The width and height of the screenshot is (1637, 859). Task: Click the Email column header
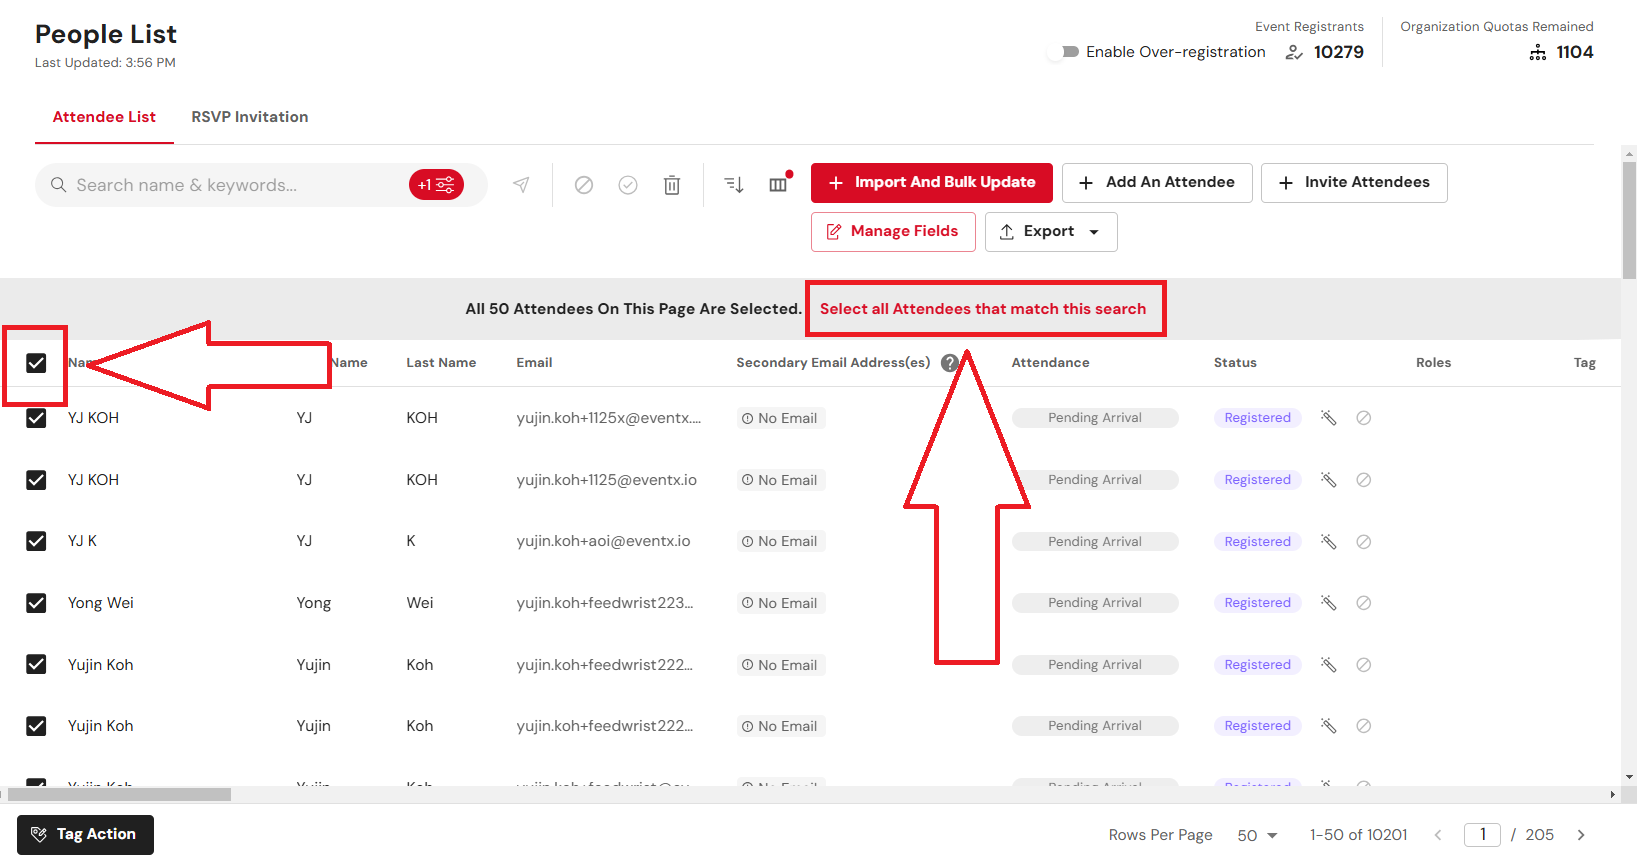[534, 363]
